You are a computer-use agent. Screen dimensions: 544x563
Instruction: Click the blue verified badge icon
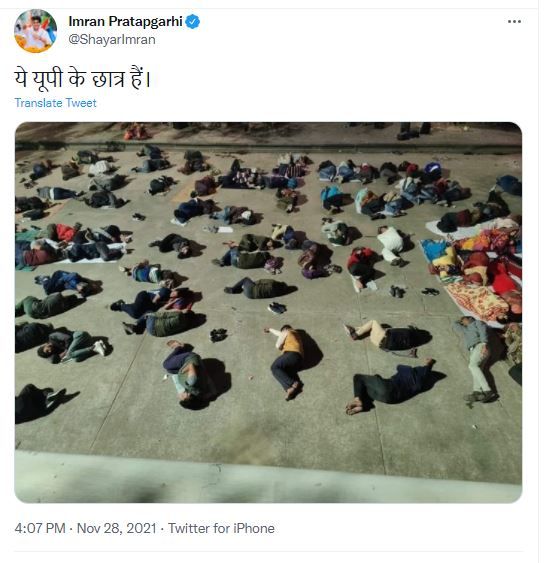[x=193, y=22]
